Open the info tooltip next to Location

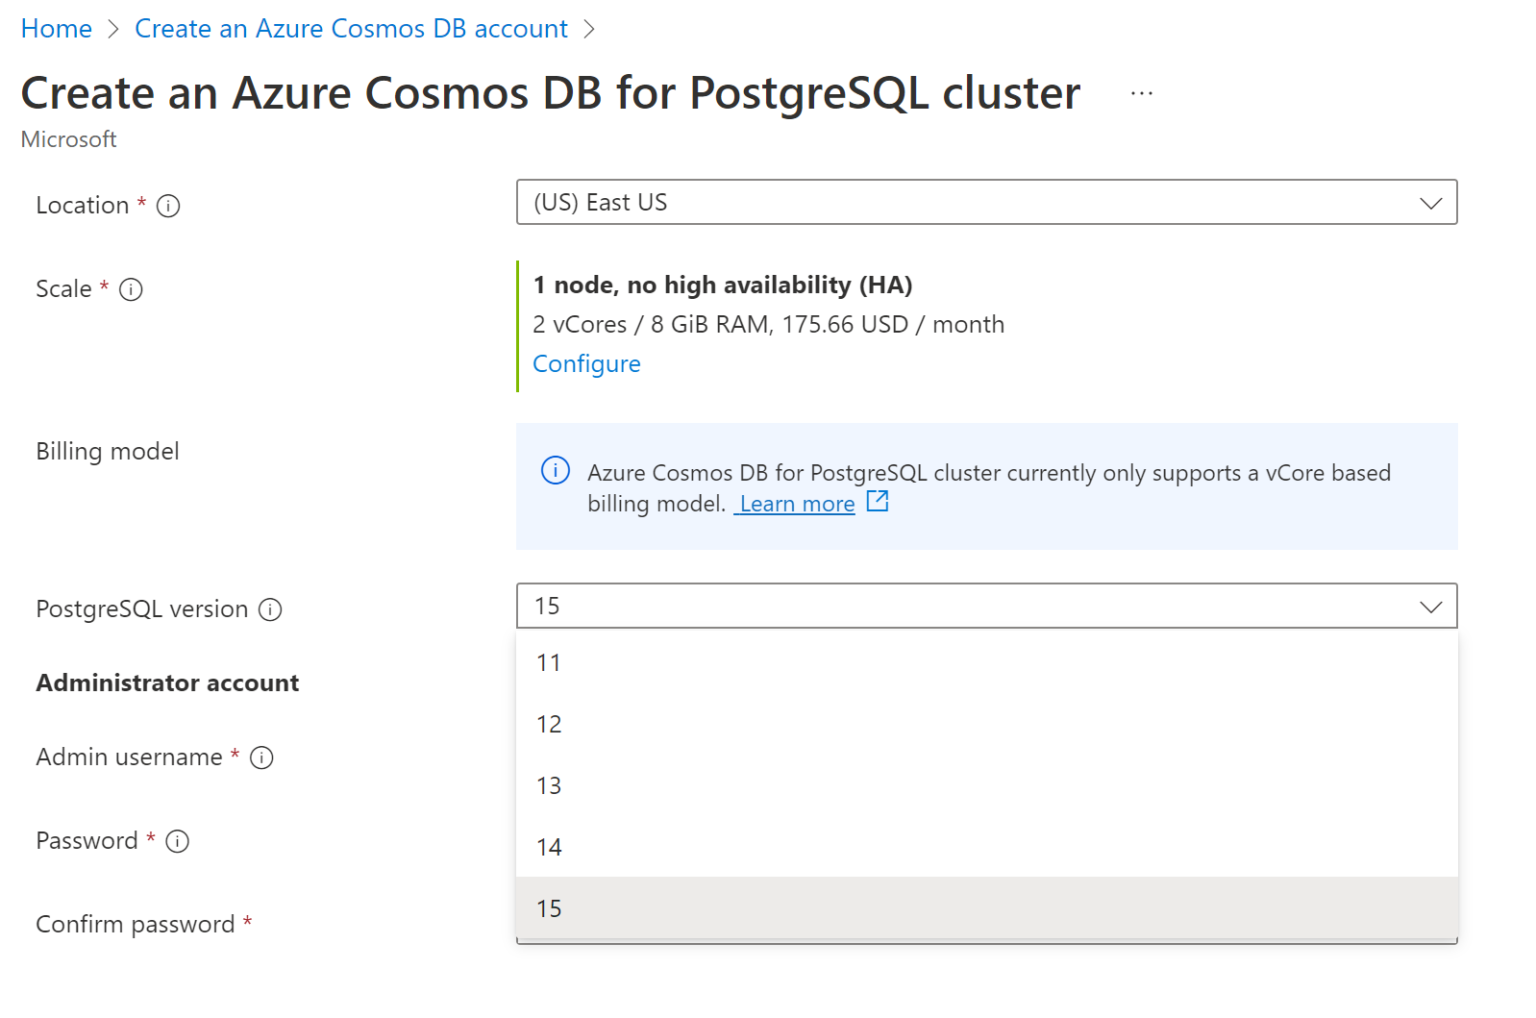tap(168, 206)
